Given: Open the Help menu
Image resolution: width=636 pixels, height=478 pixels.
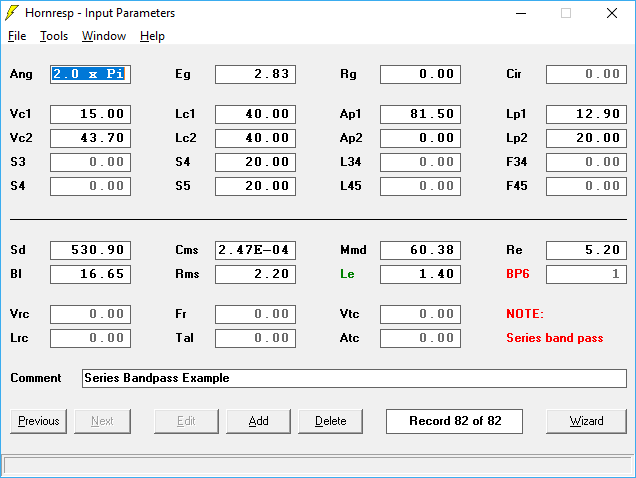Looking at the screenshot, I should coord(153,36).
